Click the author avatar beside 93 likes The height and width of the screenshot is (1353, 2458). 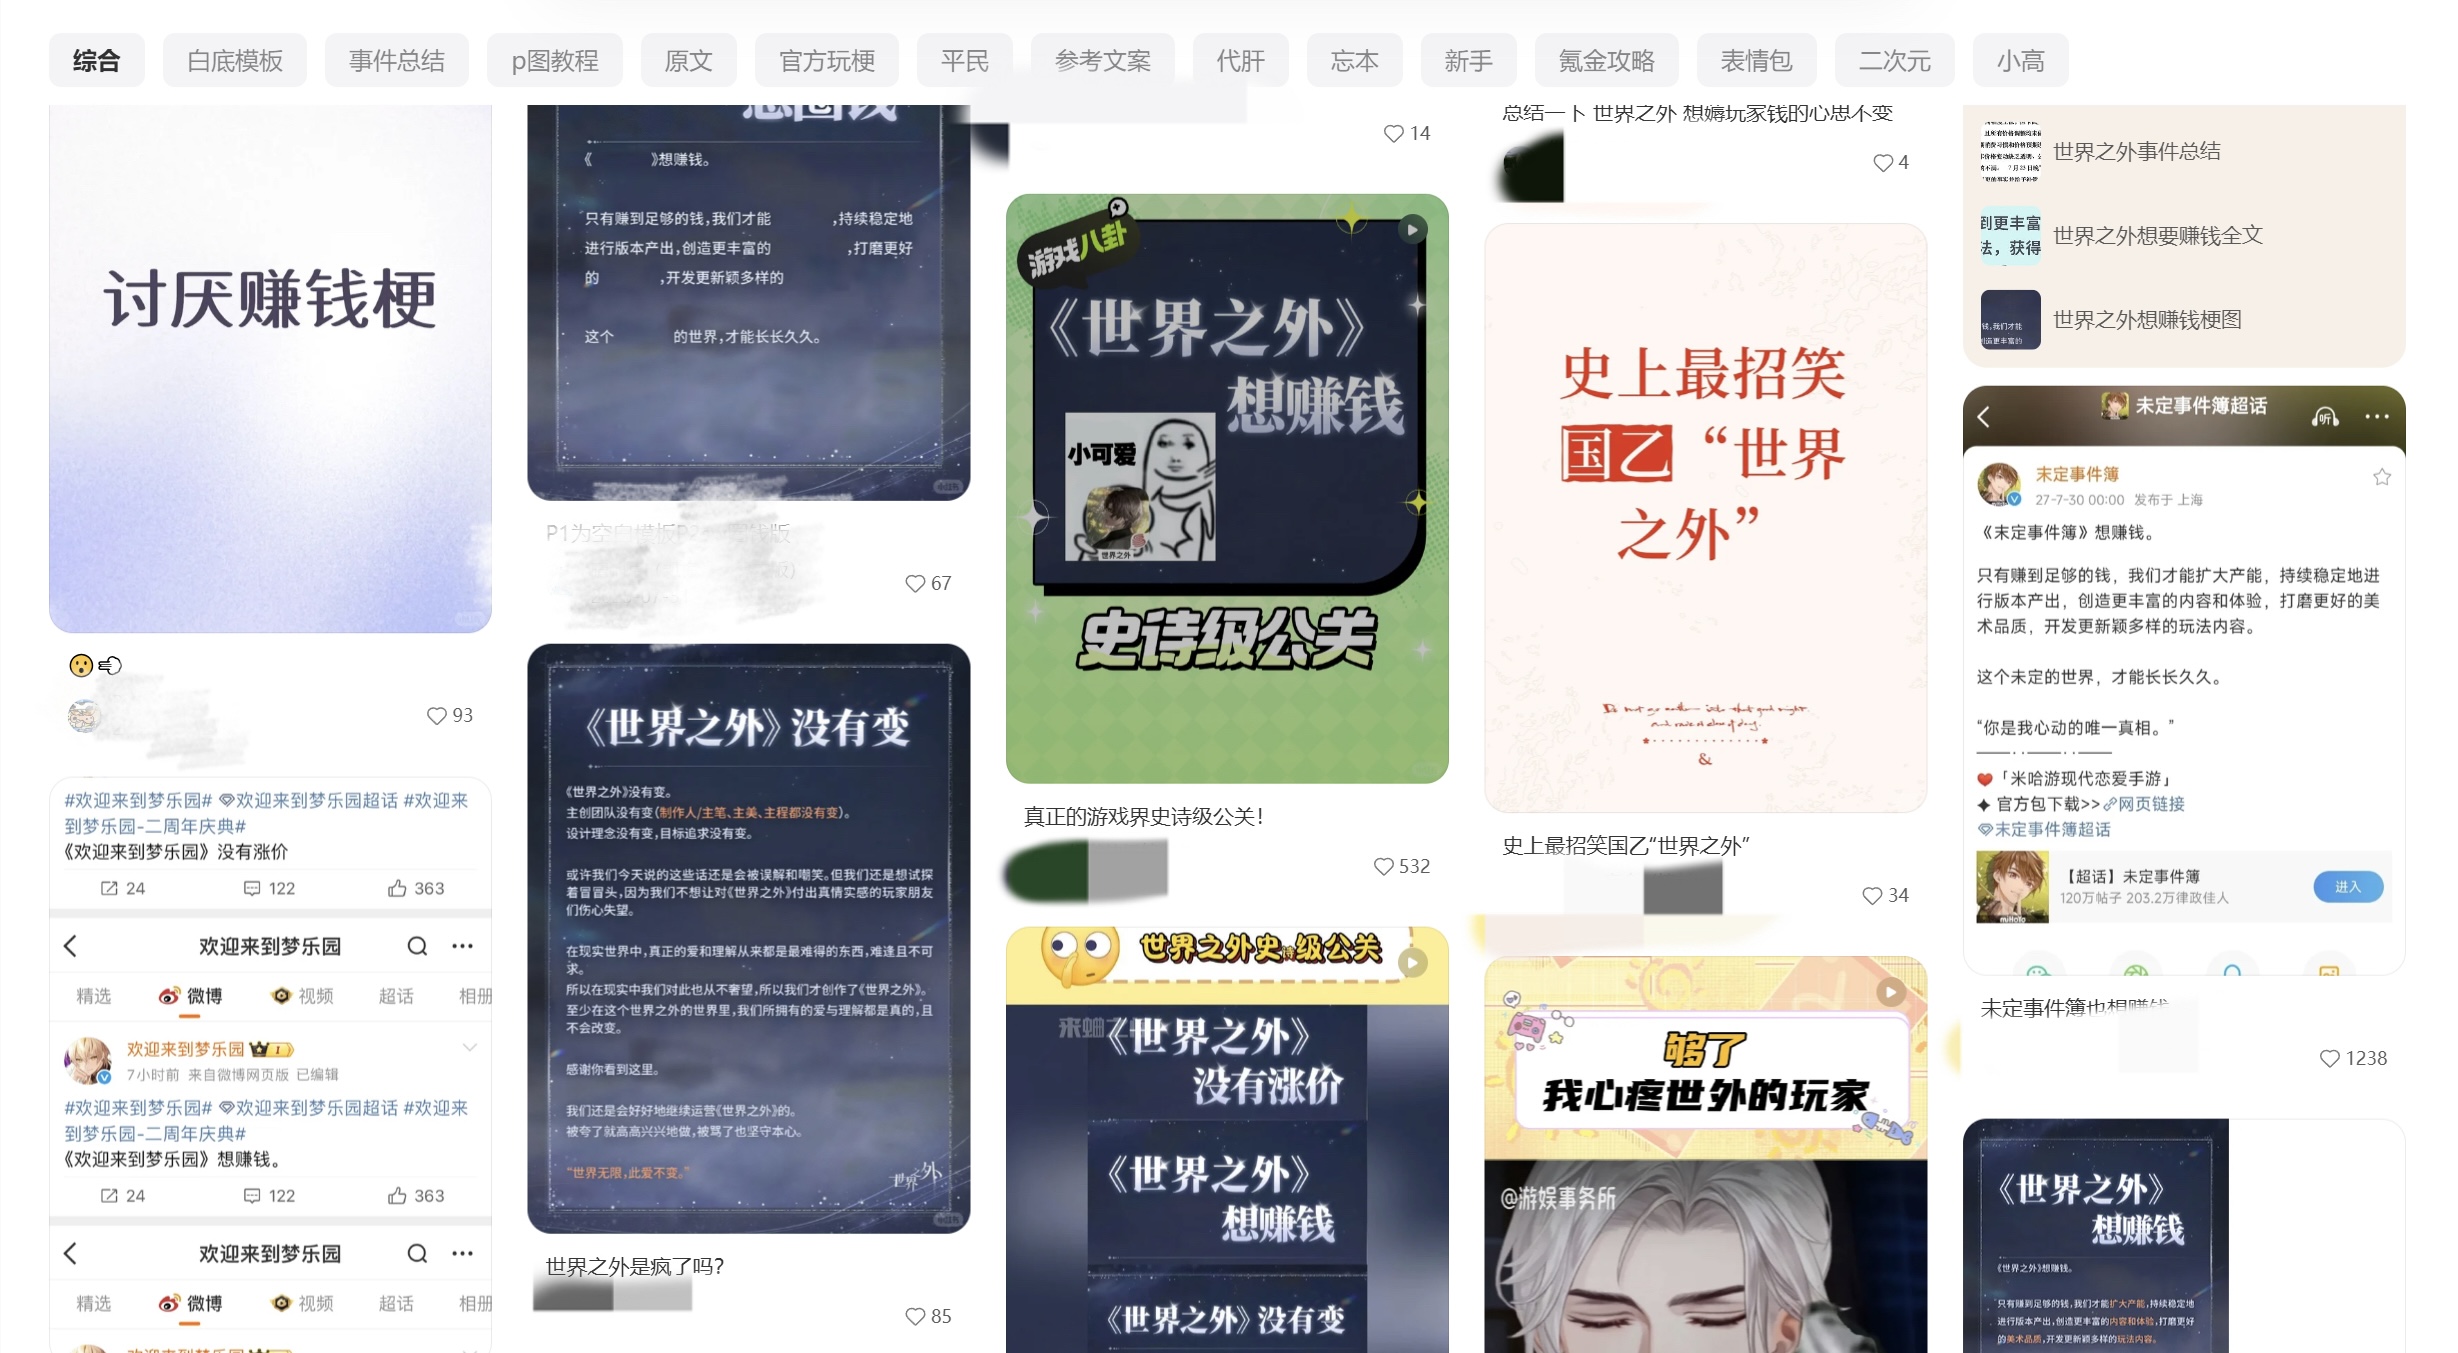(x=84, y=716)
